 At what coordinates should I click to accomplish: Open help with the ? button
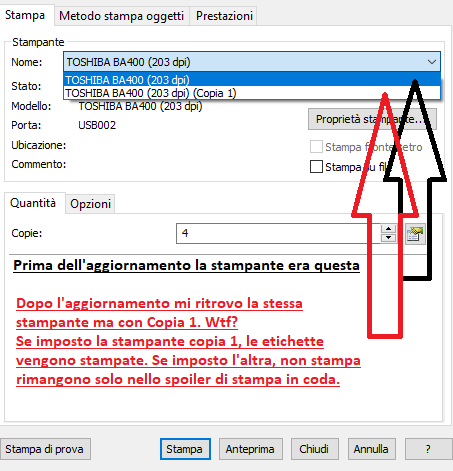pos(428,449)
